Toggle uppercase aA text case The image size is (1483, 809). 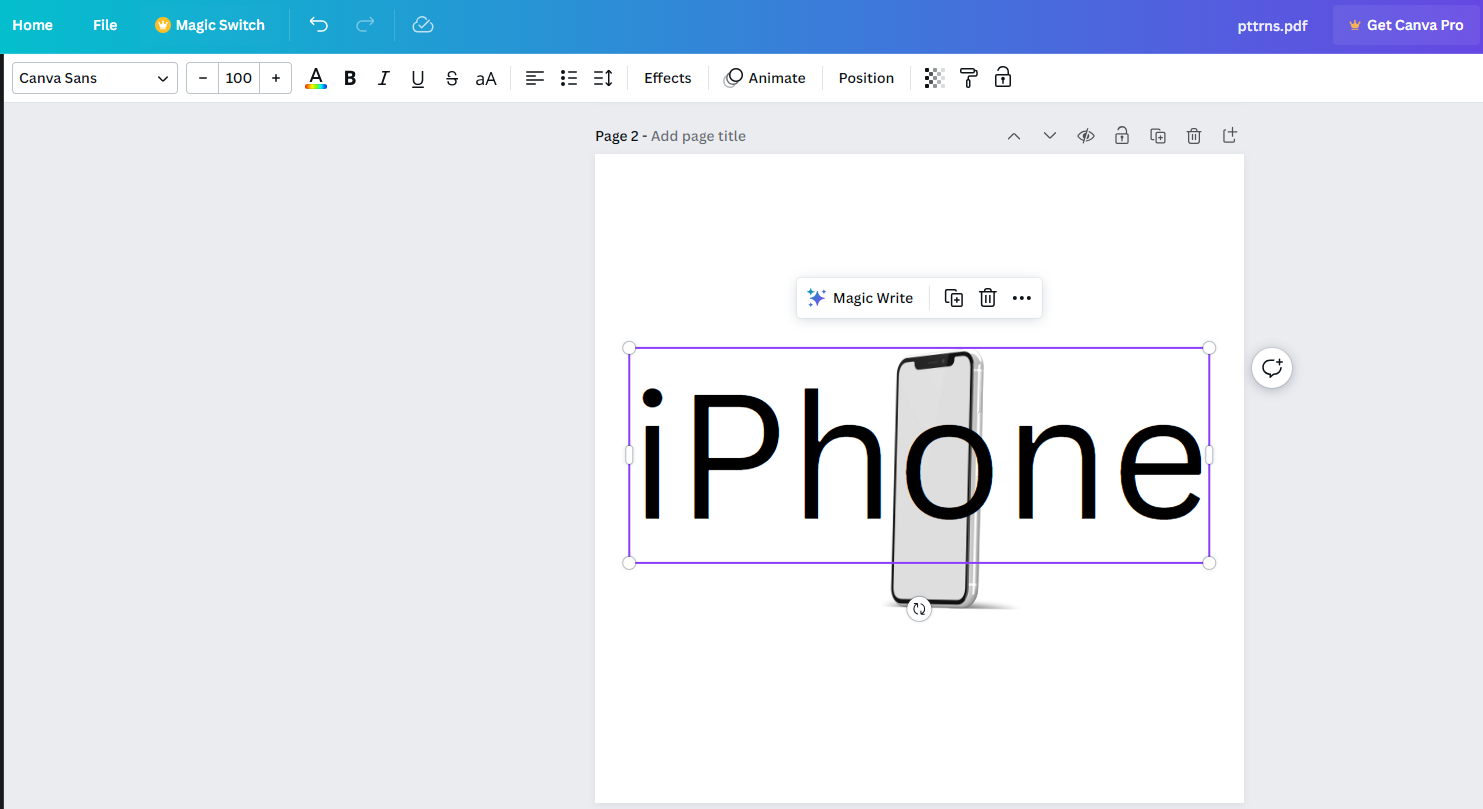click(x=486, y=78)
